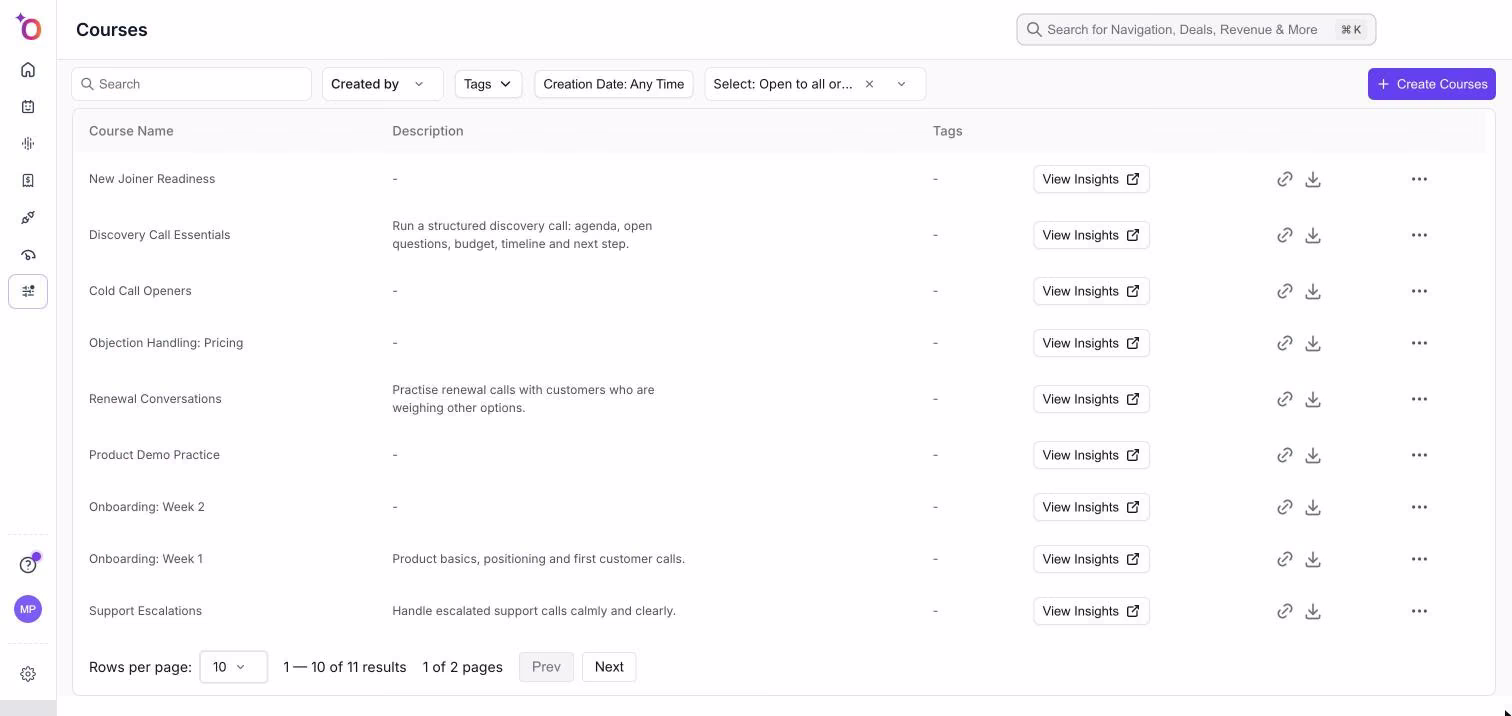Download Support Escalations course
The width and height of the screenshot is (1512, 716).
point(1313,611)
